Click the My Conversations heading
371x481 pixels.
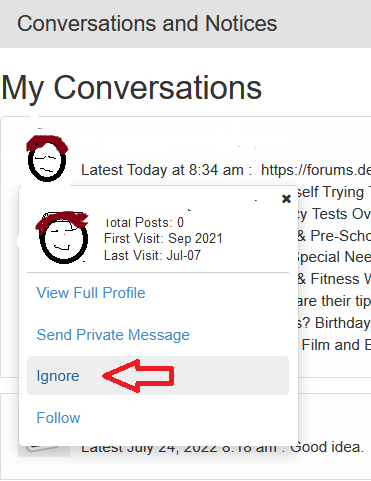click(132, 88)
